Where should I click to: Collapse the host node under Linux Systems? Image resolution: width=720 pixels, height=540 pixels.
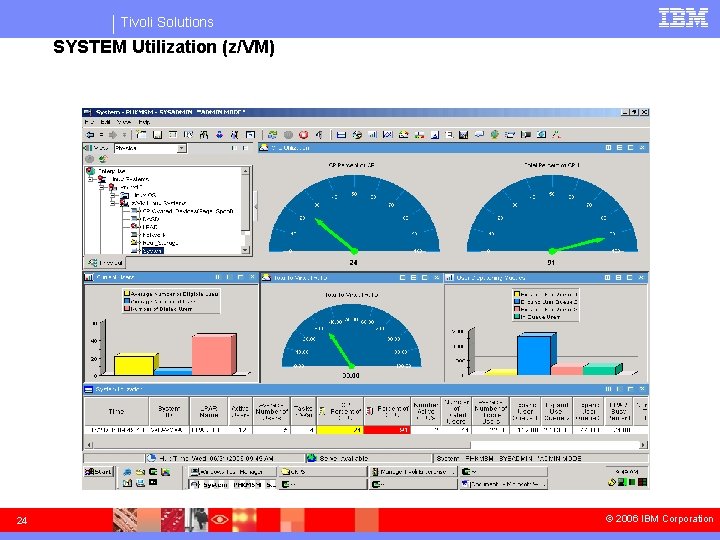pos(101,187)
